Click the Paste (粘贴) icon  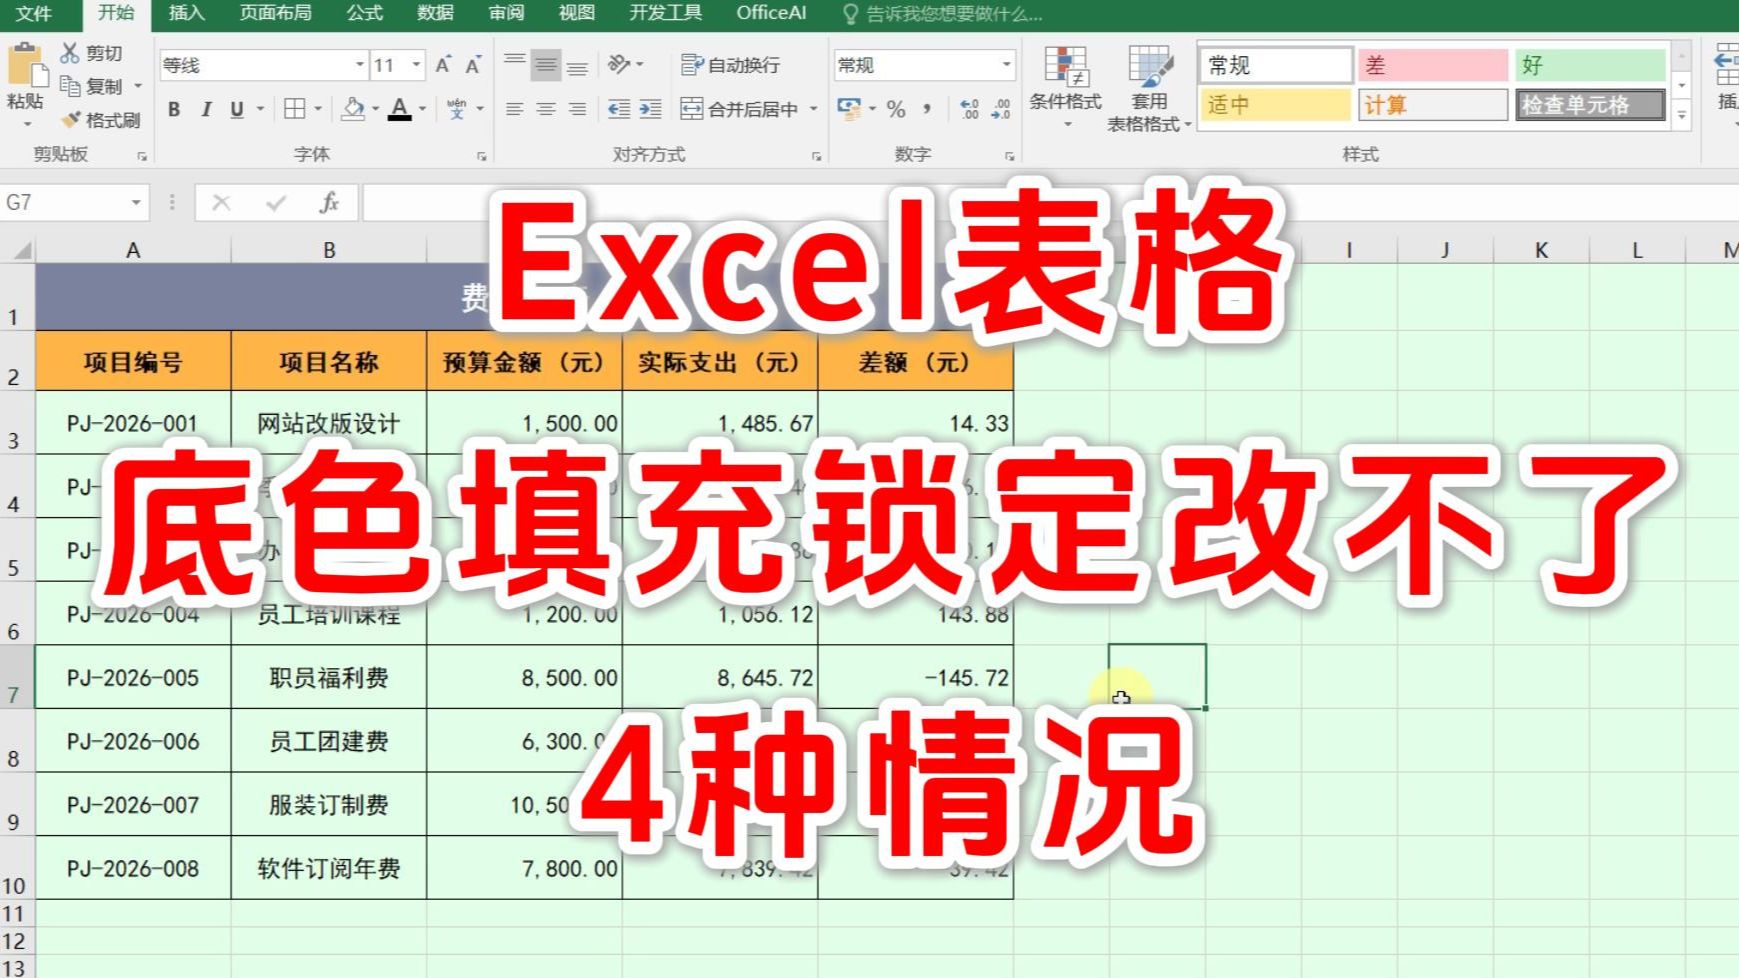tap(26, 65)
